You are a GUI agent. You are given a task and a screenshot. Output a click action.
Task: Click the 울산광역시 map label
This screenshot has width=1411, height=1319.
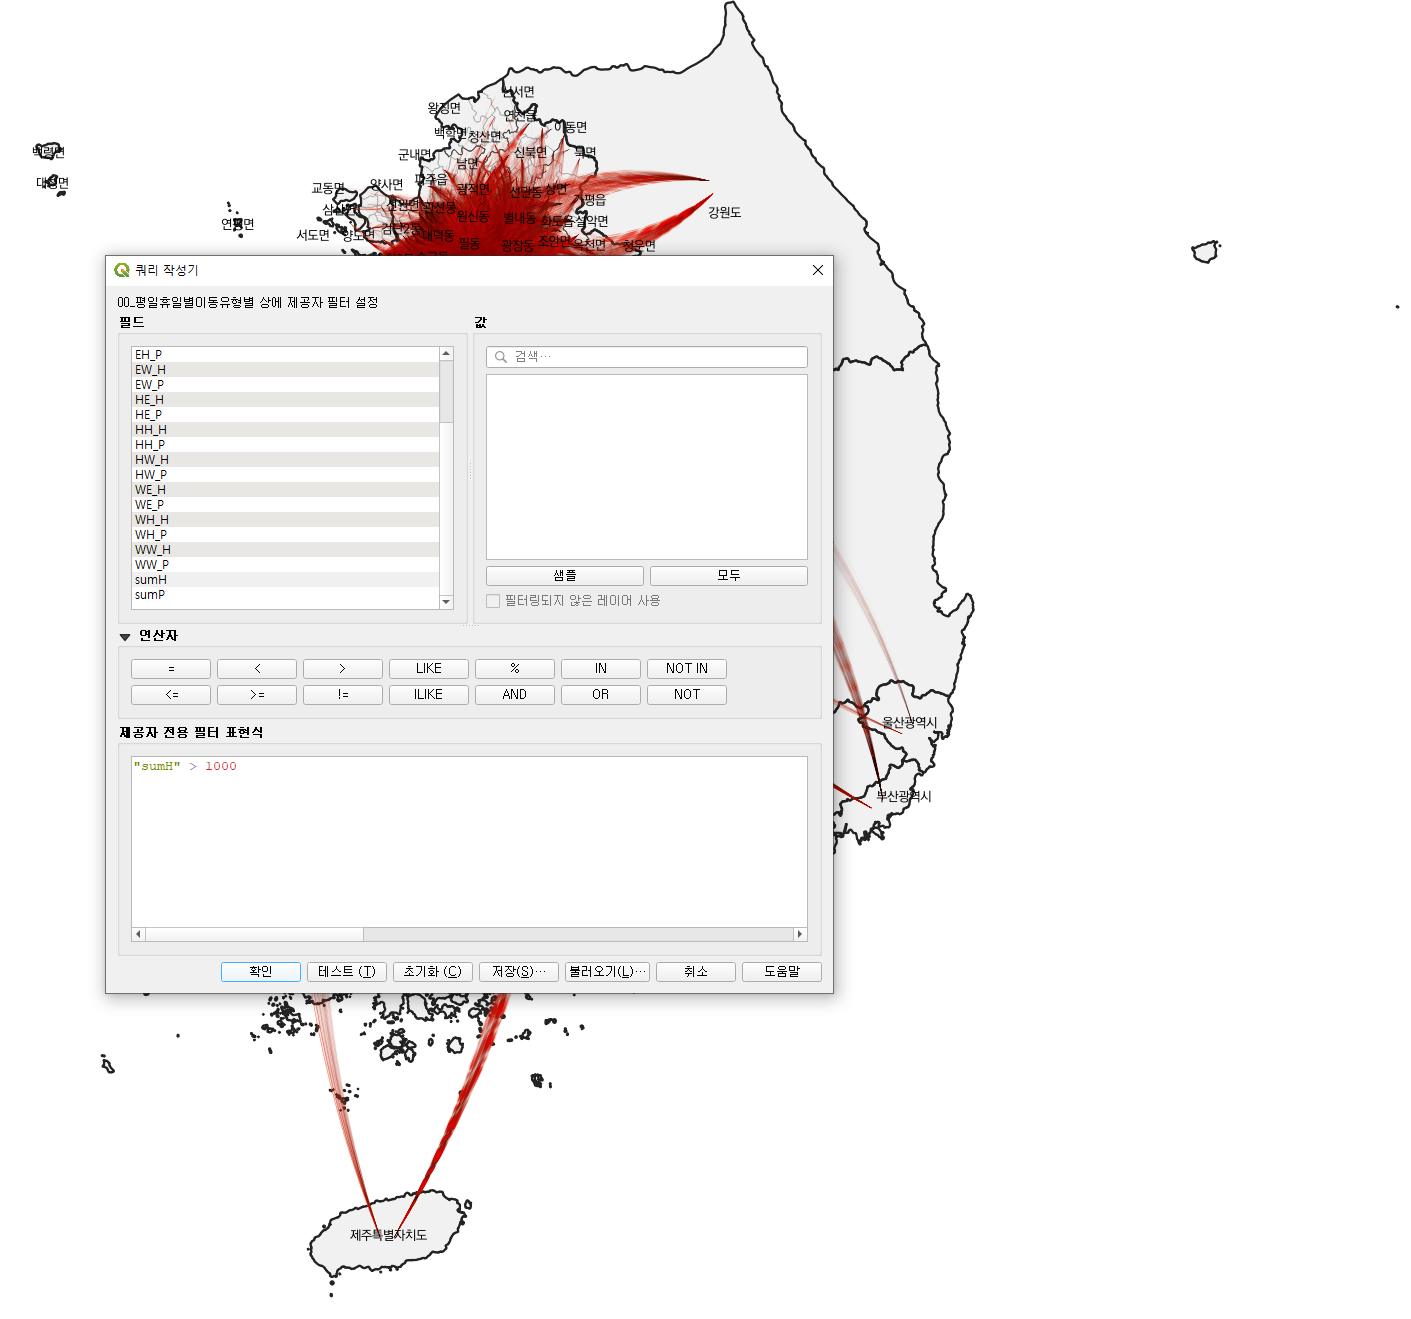pos(910,723)
